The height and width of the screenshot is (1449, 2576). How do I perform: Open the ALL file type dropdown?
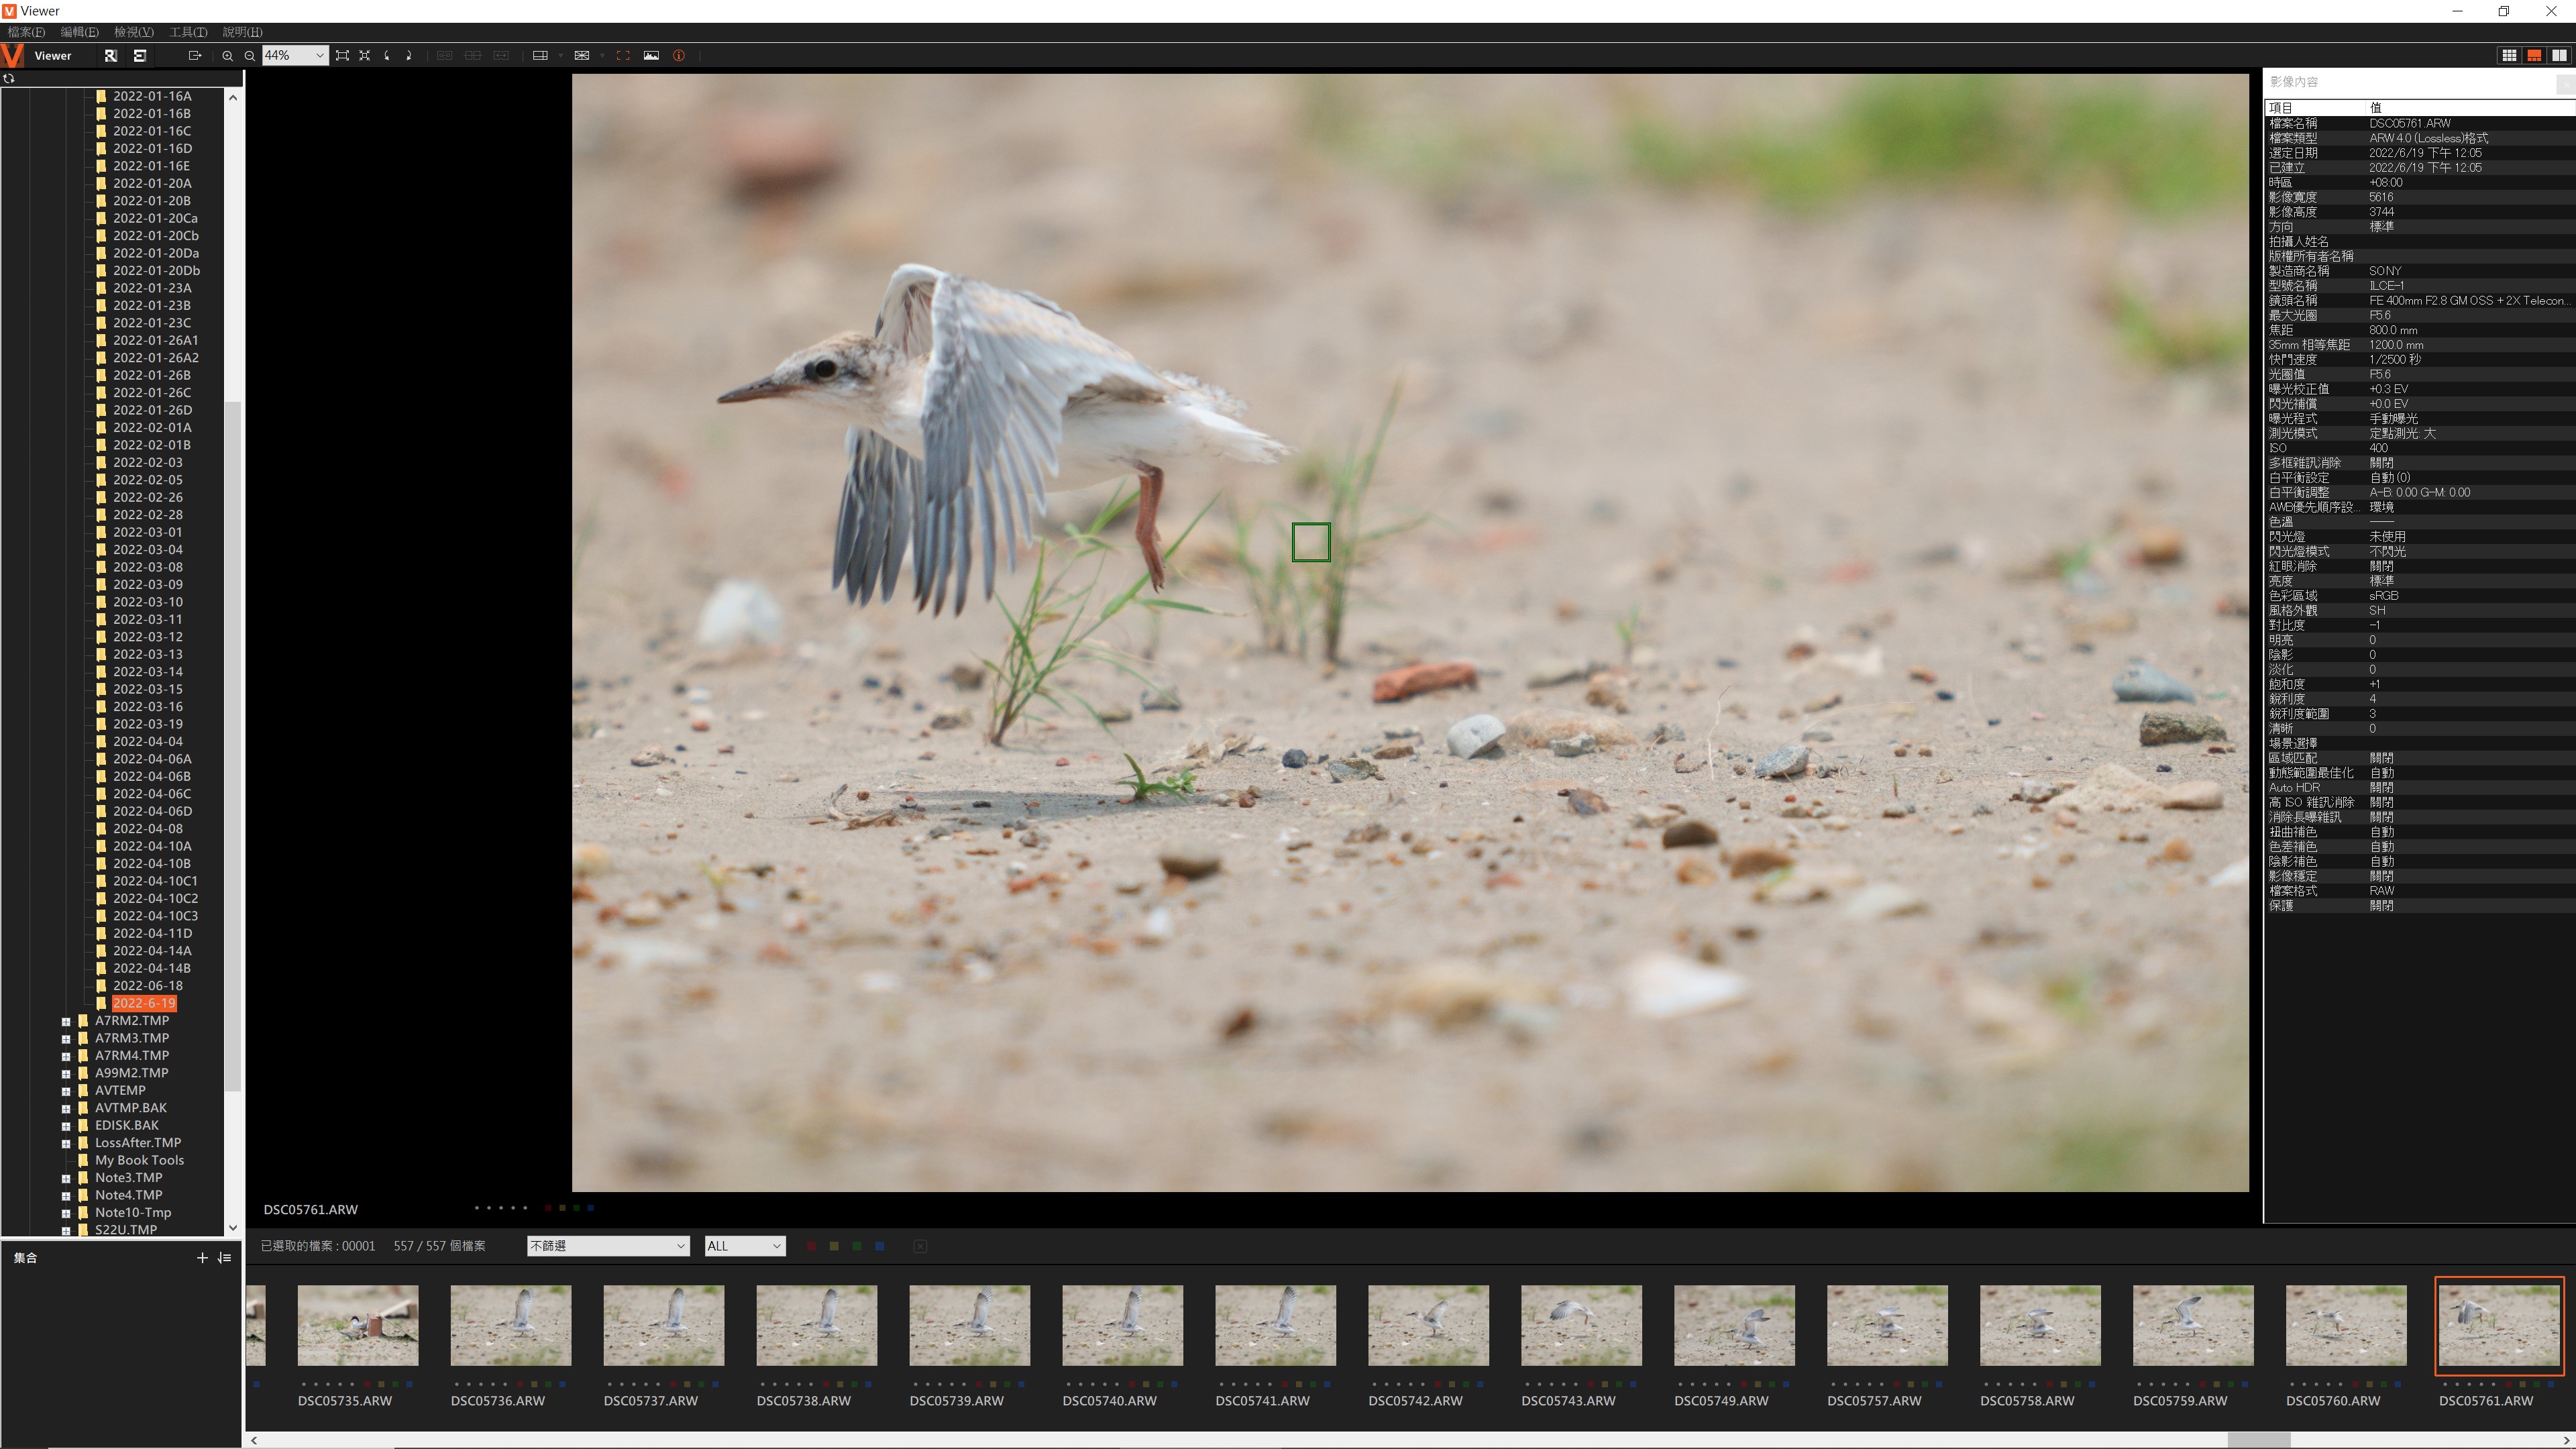745,1246
